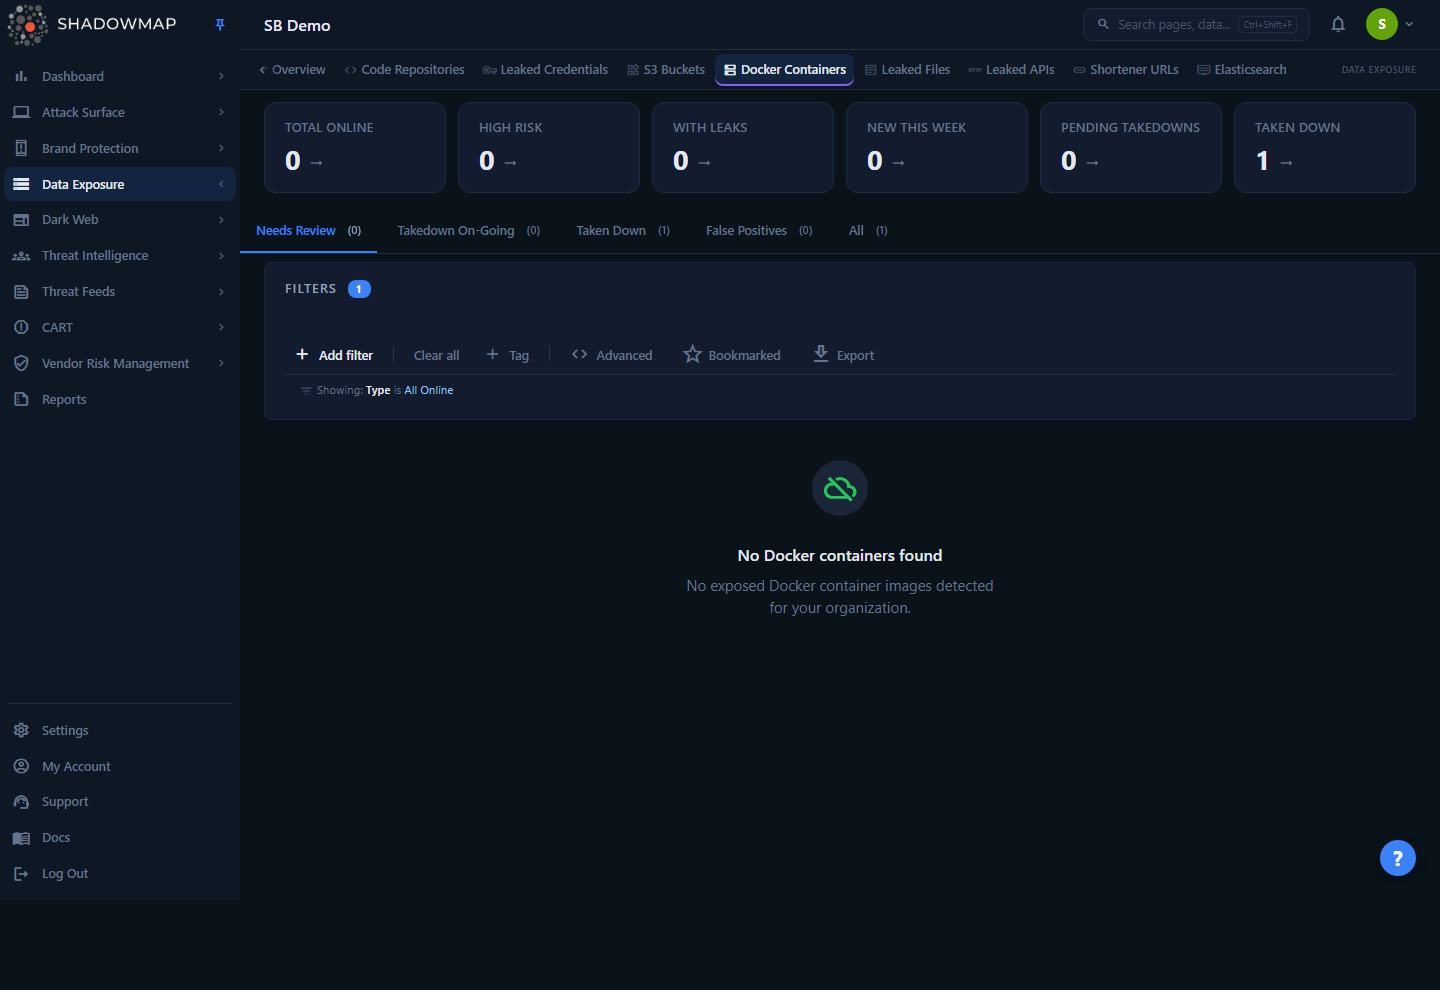Click the Taken Down stat card
Viewport: 1440px width, 990px height.
coord(1325,147)
